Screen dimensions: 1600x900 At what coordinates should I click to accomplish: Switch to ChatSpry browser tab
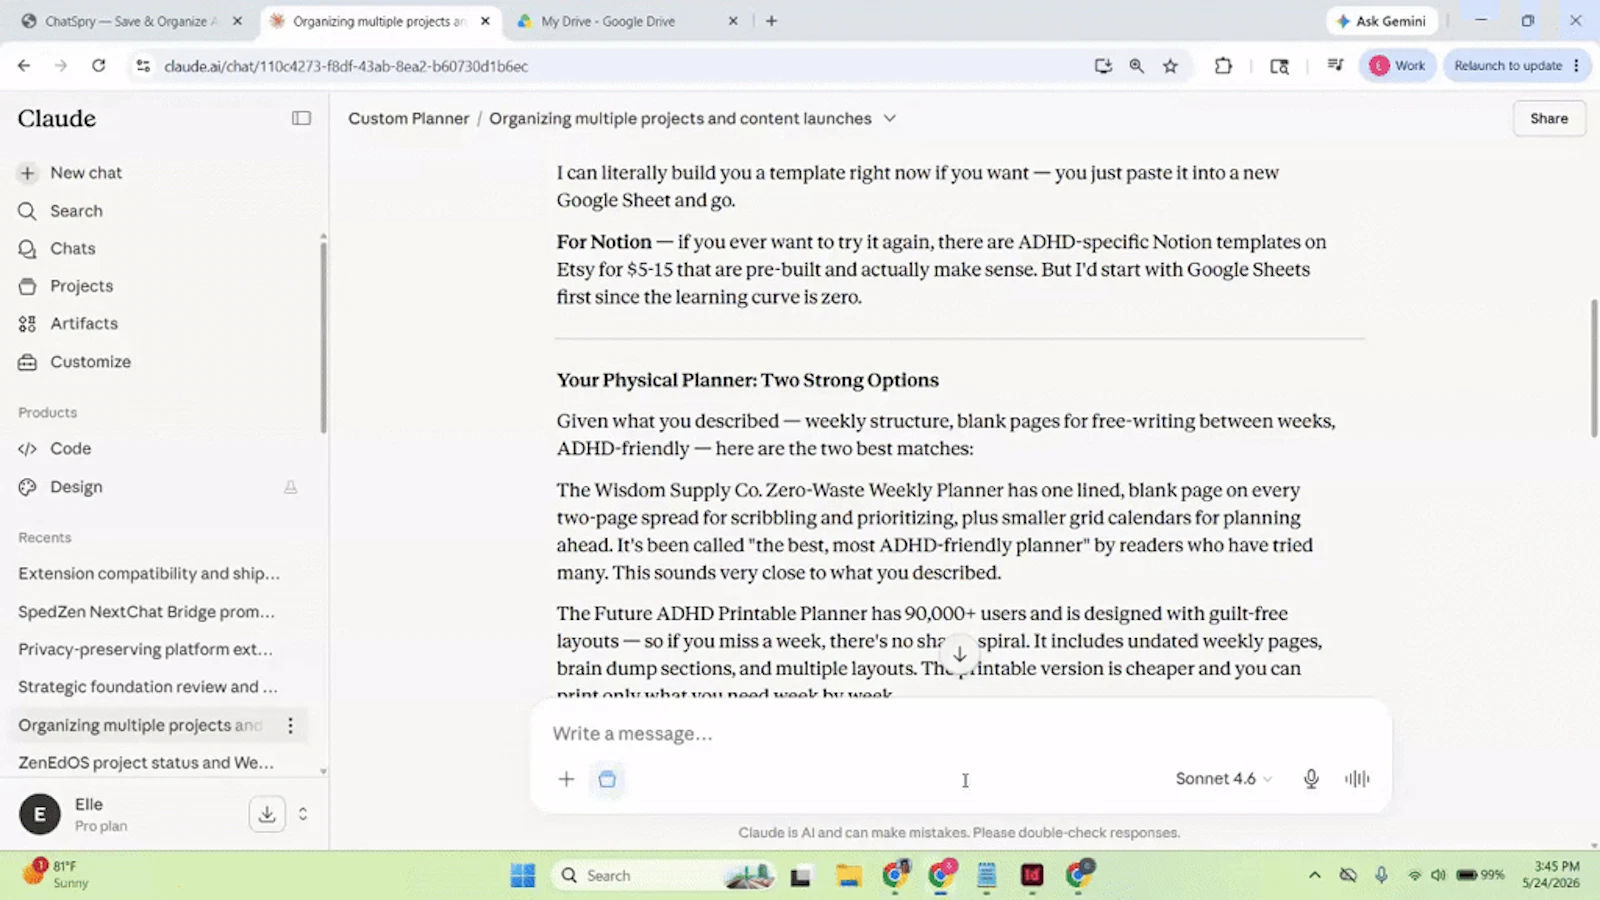tap(130, 21)
